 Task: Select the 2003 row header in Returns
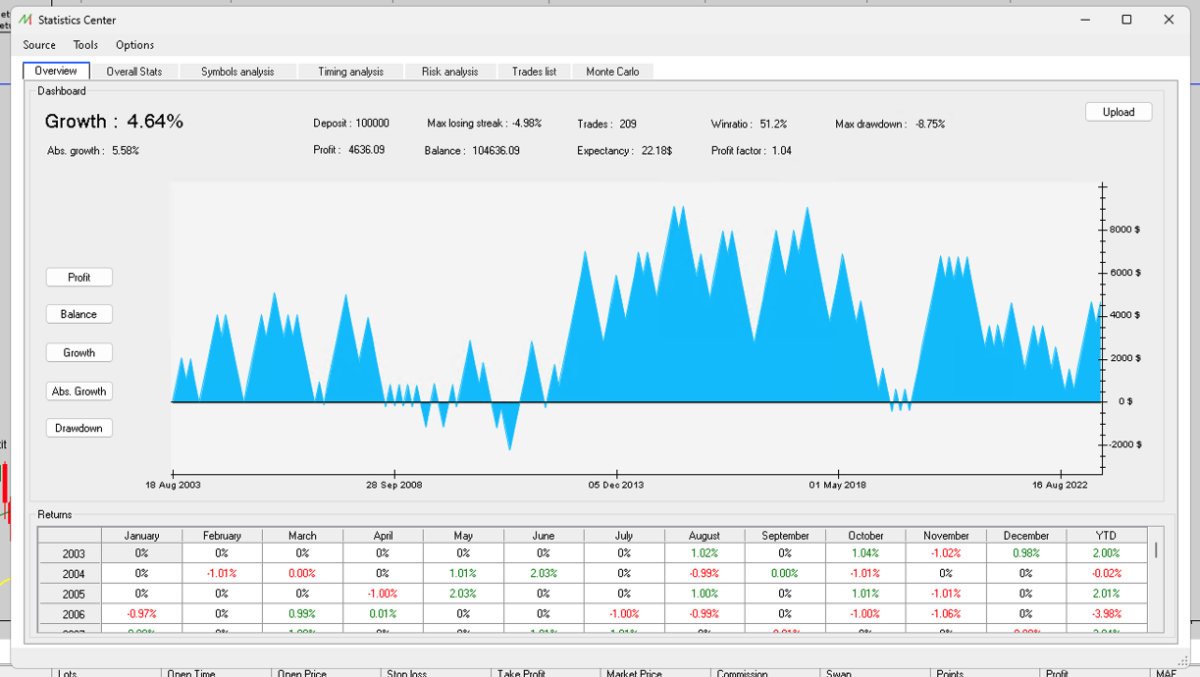click(74, 553)
